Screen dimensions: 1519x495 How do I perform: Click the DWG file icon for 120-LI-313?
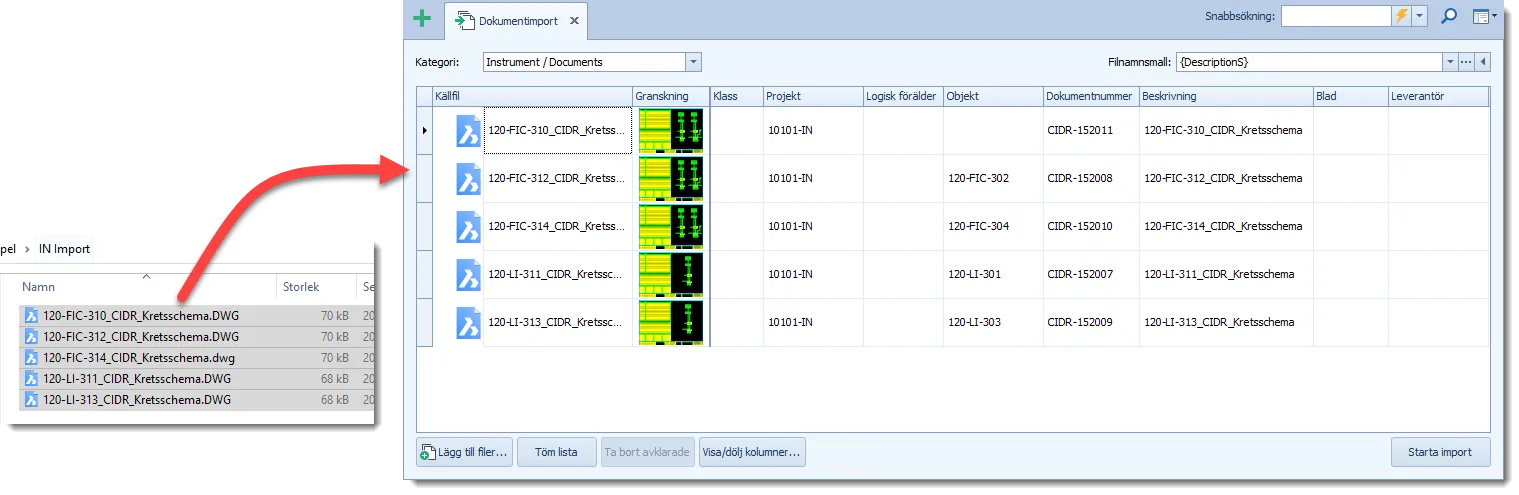469,323
